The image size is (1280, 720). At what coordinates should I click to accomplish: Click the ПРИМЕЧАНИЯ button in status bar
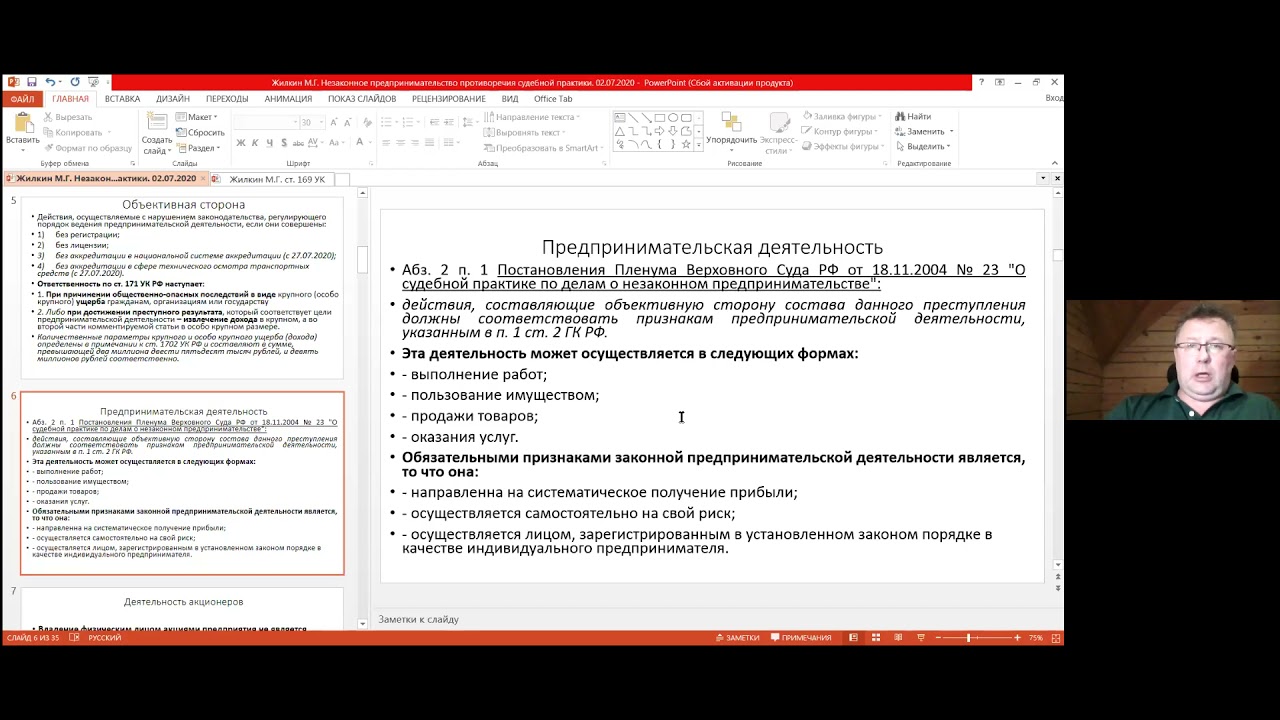tap(801, 638)
